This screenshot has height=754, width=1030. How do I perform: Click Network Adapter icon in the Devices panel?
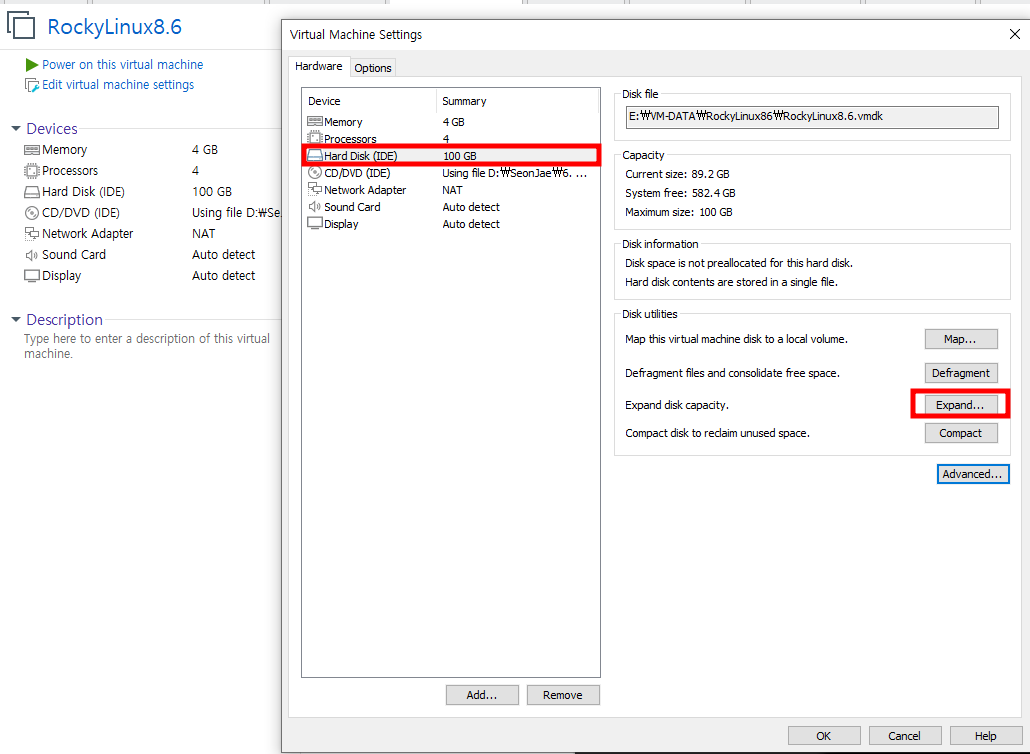click(x=32, y=234)
